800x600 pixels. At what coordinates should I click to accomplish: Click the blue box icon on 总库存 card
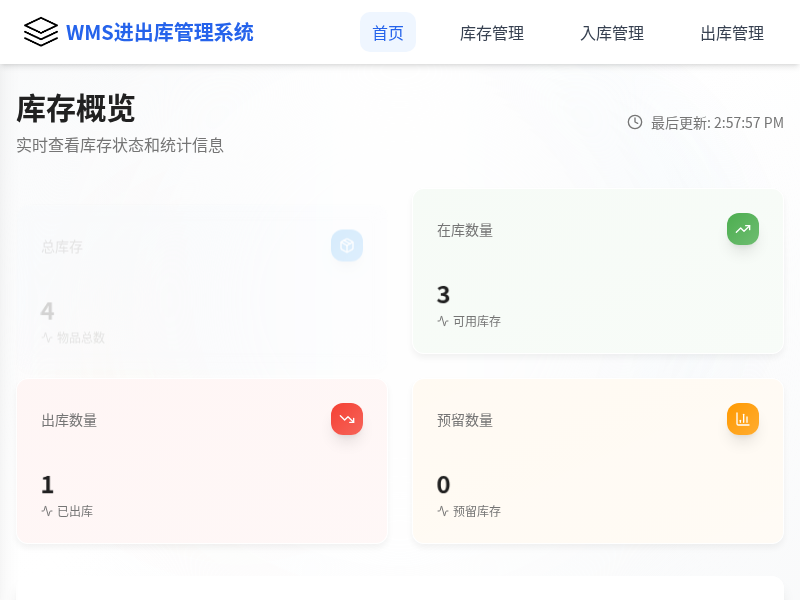coord(347,245)
